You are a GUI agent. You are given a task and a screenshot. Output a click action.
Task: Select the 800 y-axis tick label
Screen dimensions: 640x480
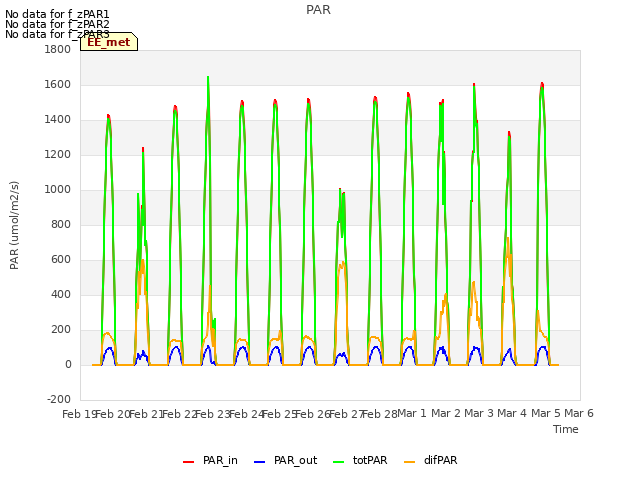(x=61, y=224)
